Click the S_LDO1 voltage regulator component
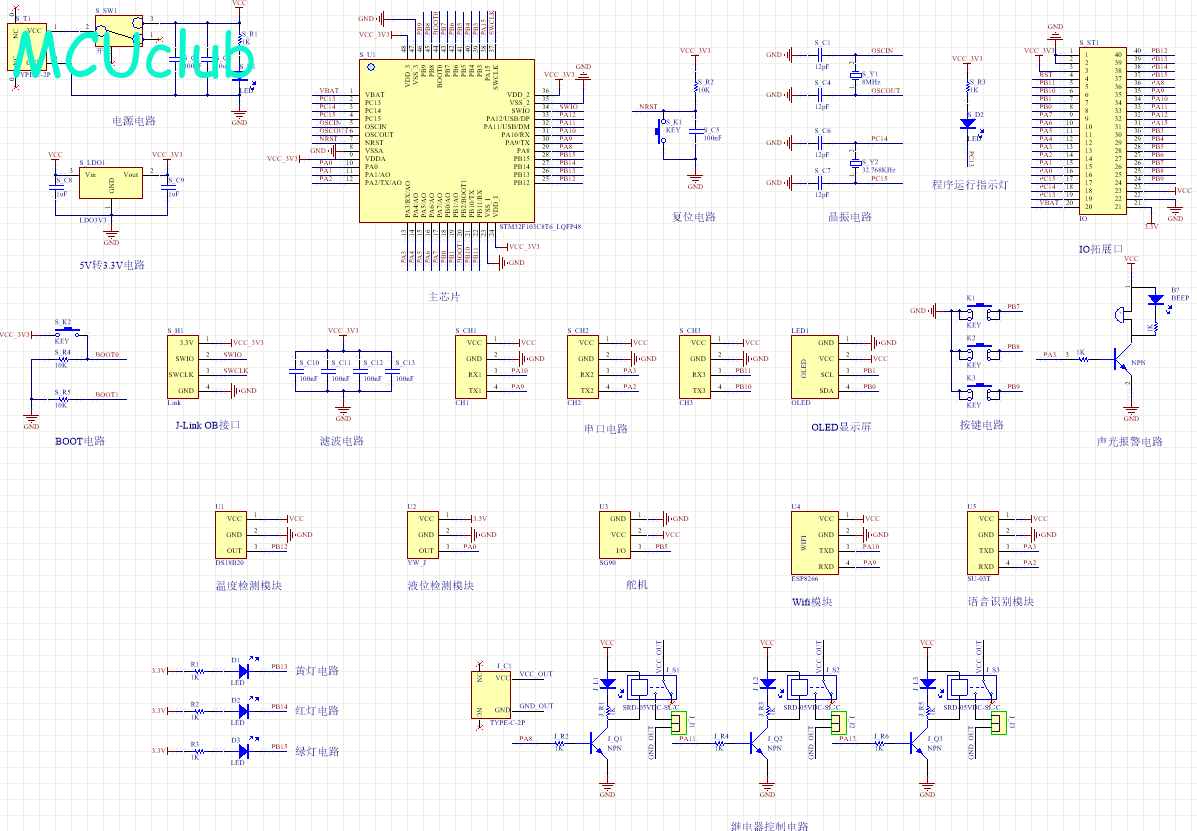The height and width of the screenshot is (831, 1197). tap(111, 183)
